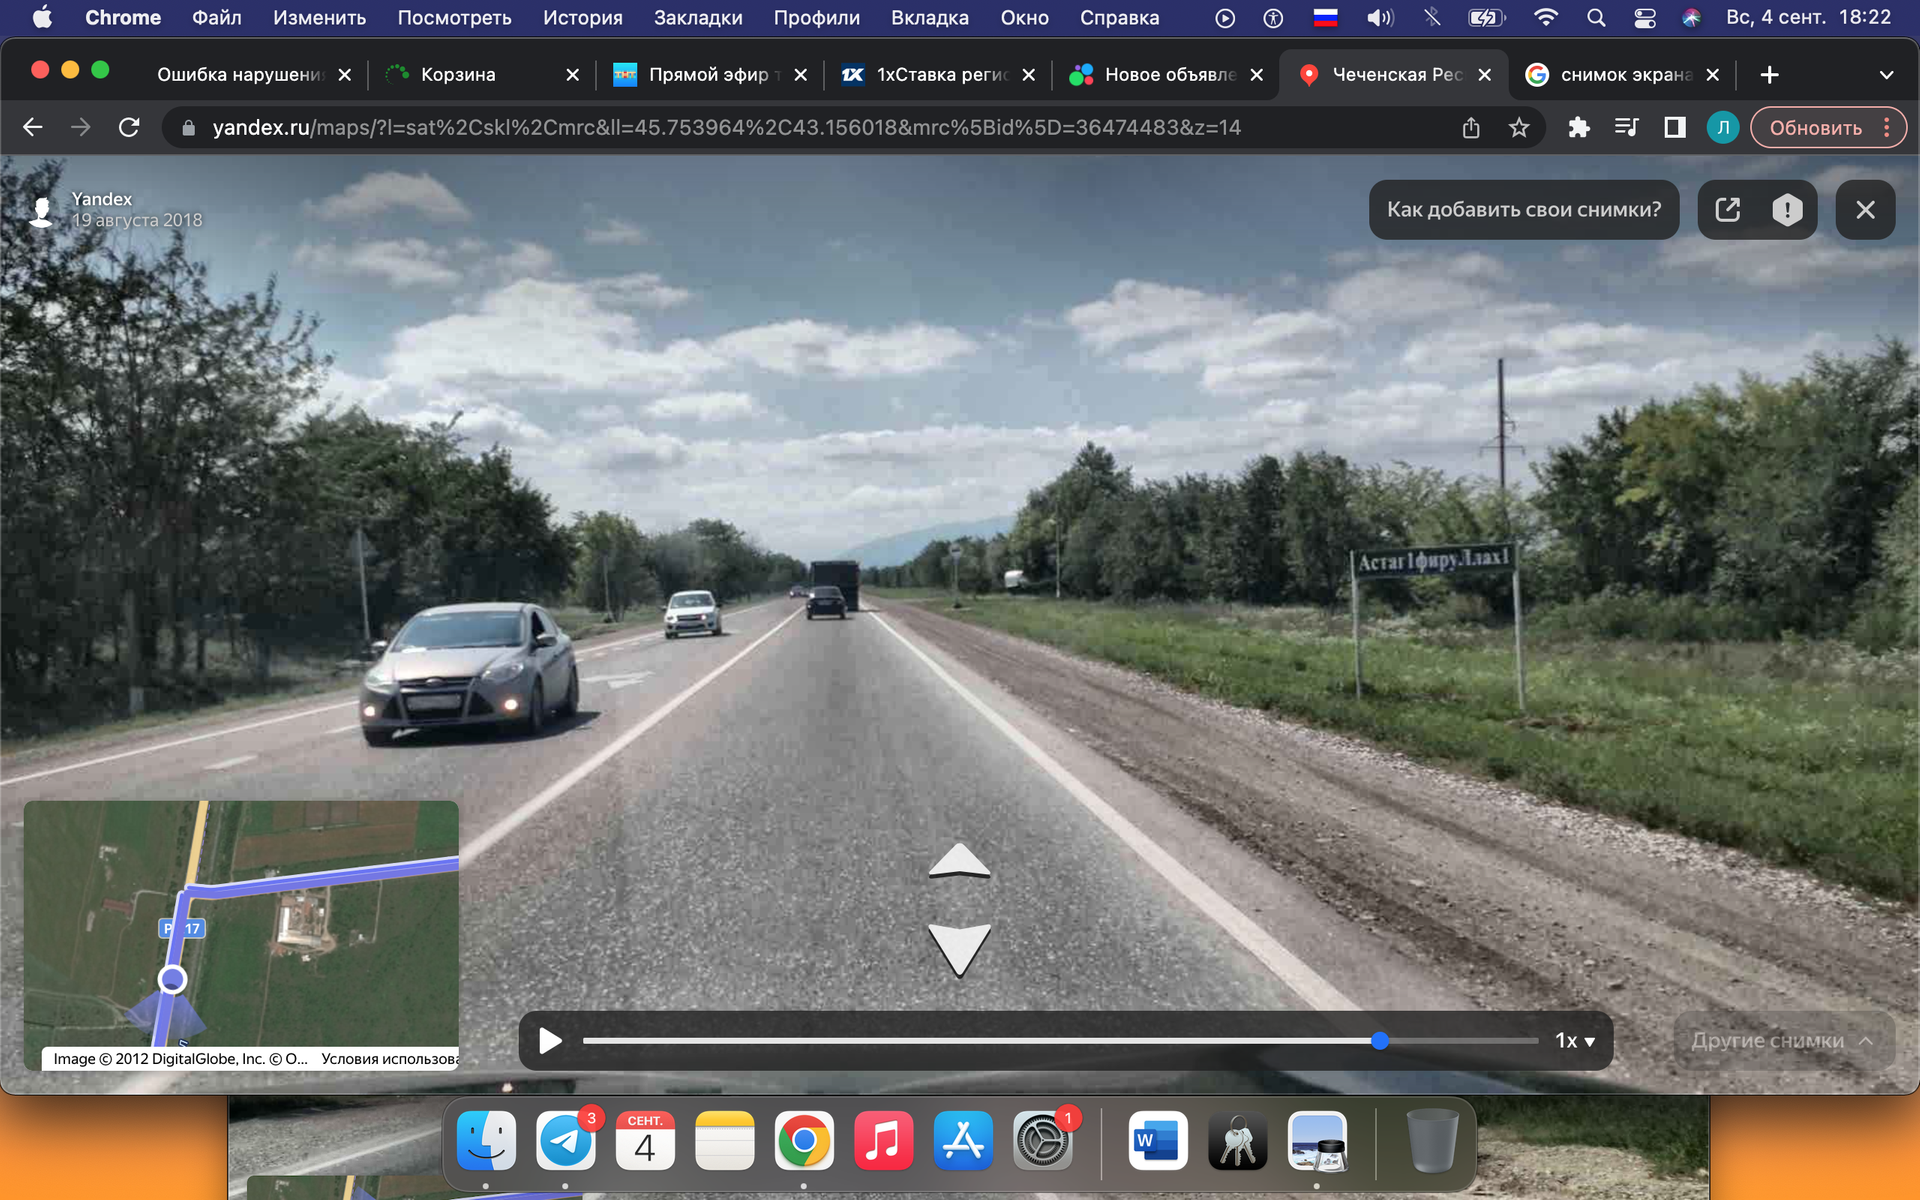This screenshot has height=1200, width=1920.
Task: Toggle Chrome side panel
Action: click(x=1675, y=128)
